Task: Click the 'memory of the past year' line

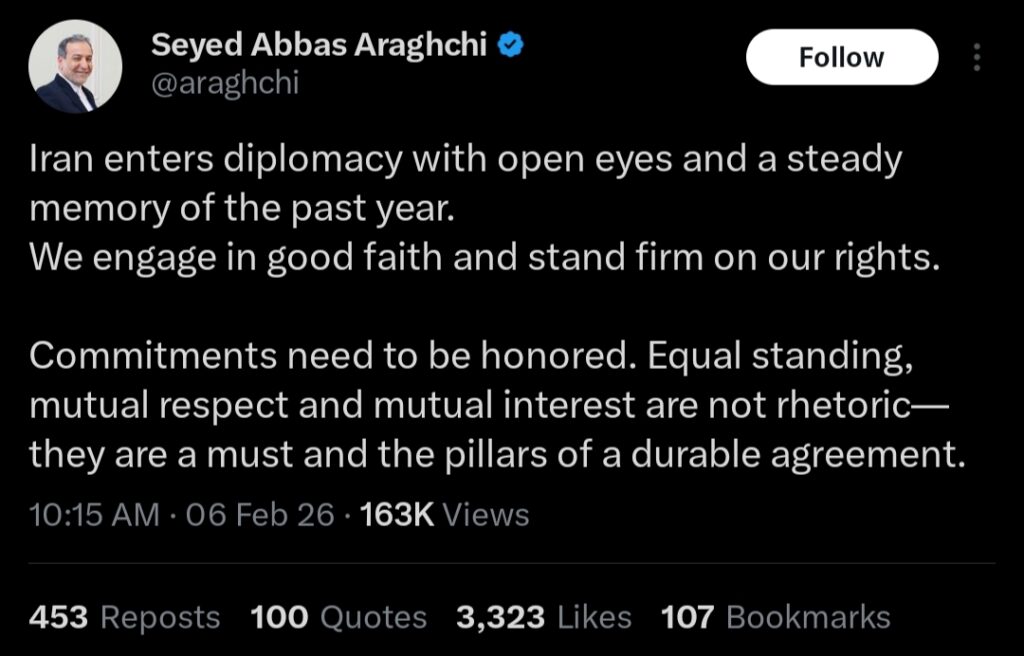Action: coord(240,209)
